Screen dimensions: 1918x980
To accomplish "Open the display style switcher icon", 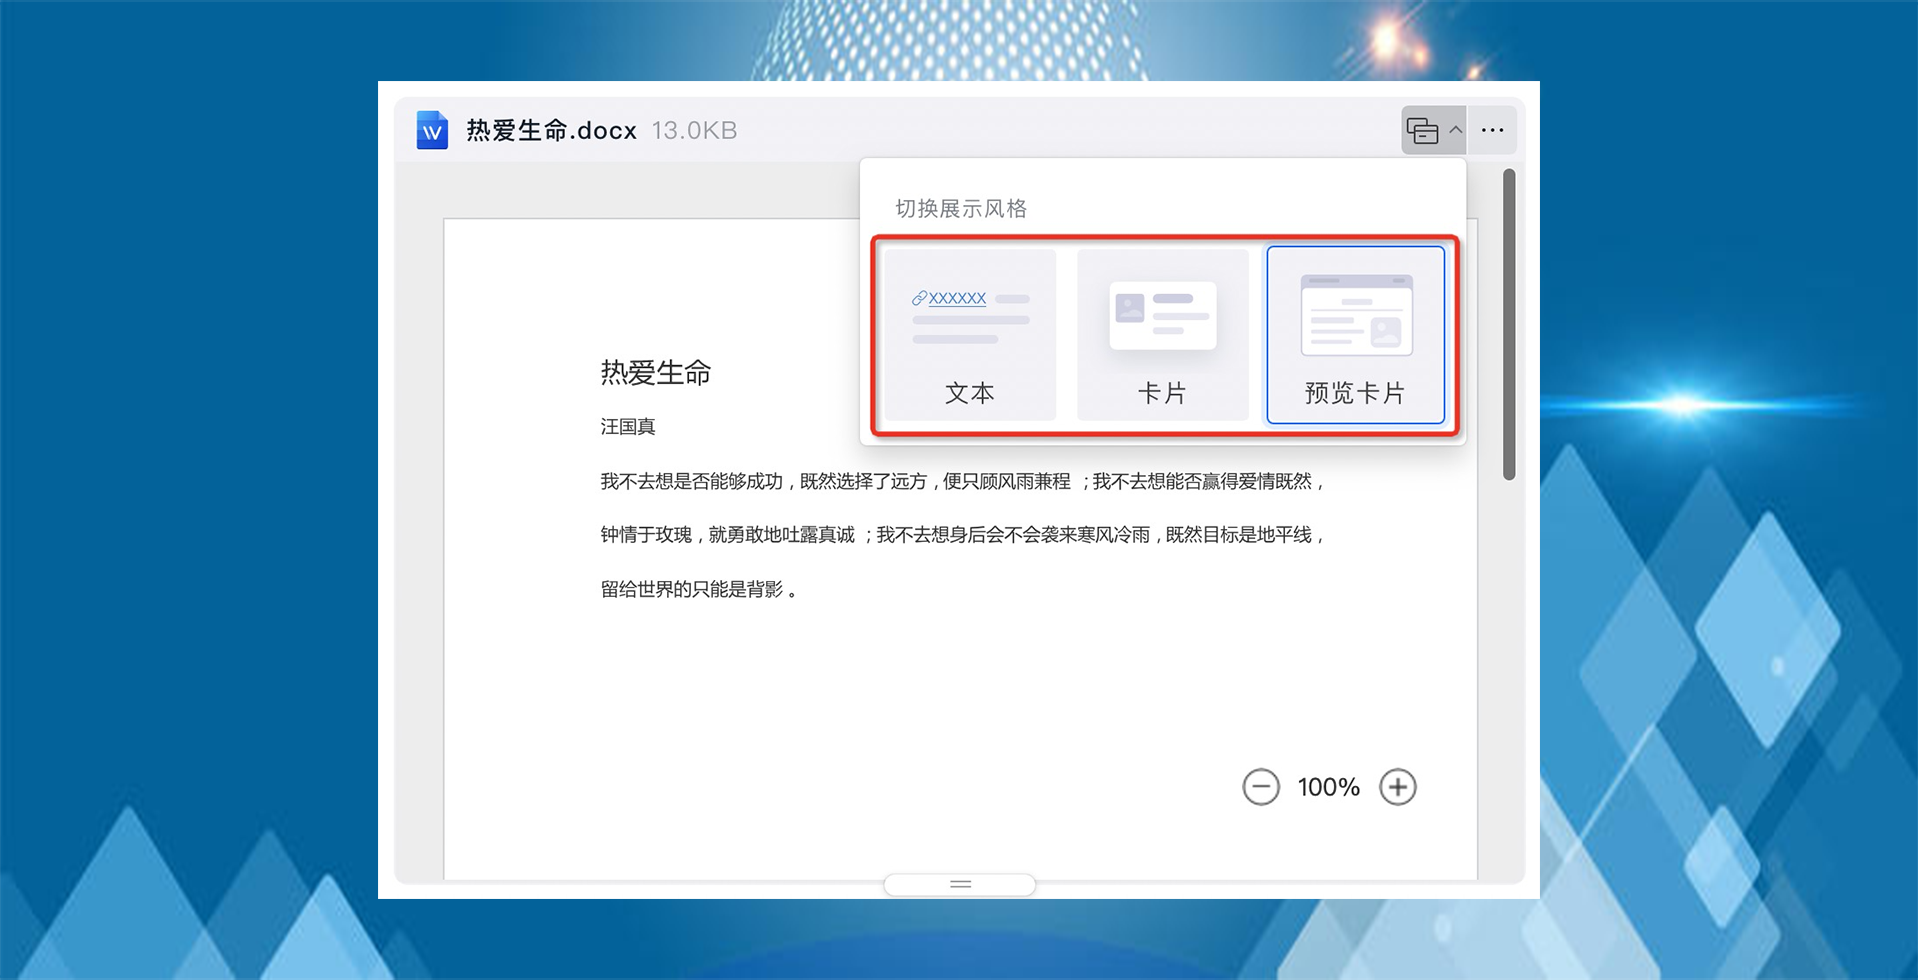I will click(x=1424, y=129).
